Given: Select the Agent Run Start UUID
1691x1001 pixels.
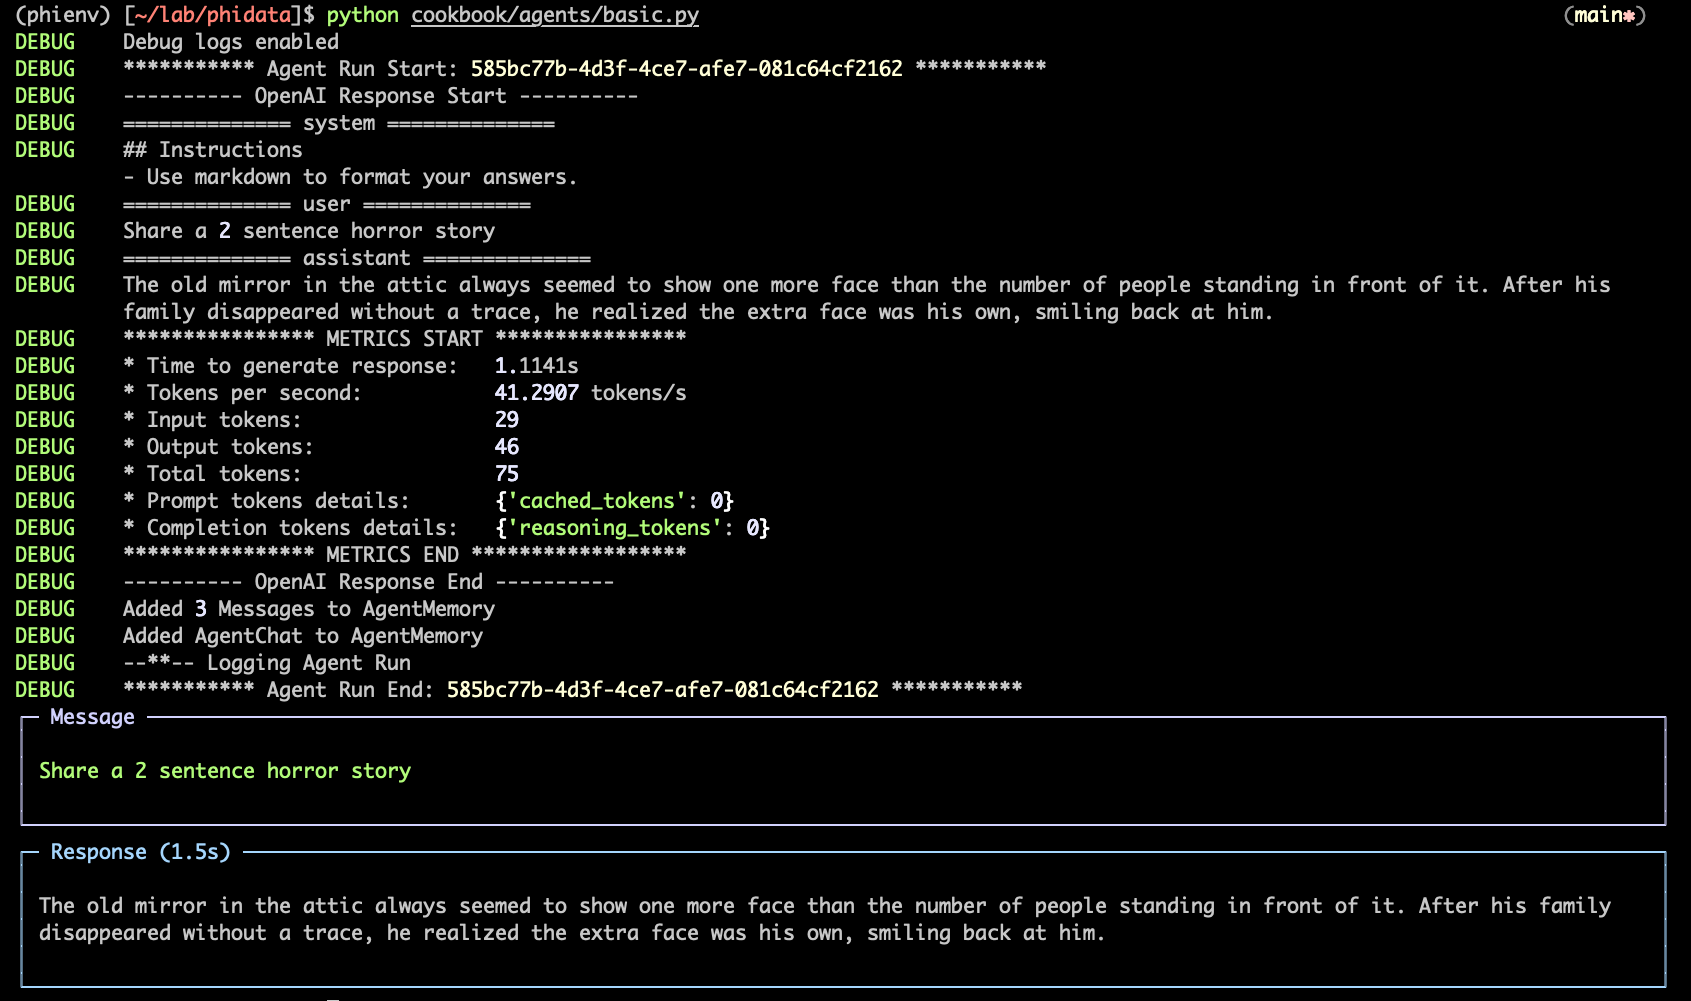Looking at the screenshot, I should tap(683, 68).
